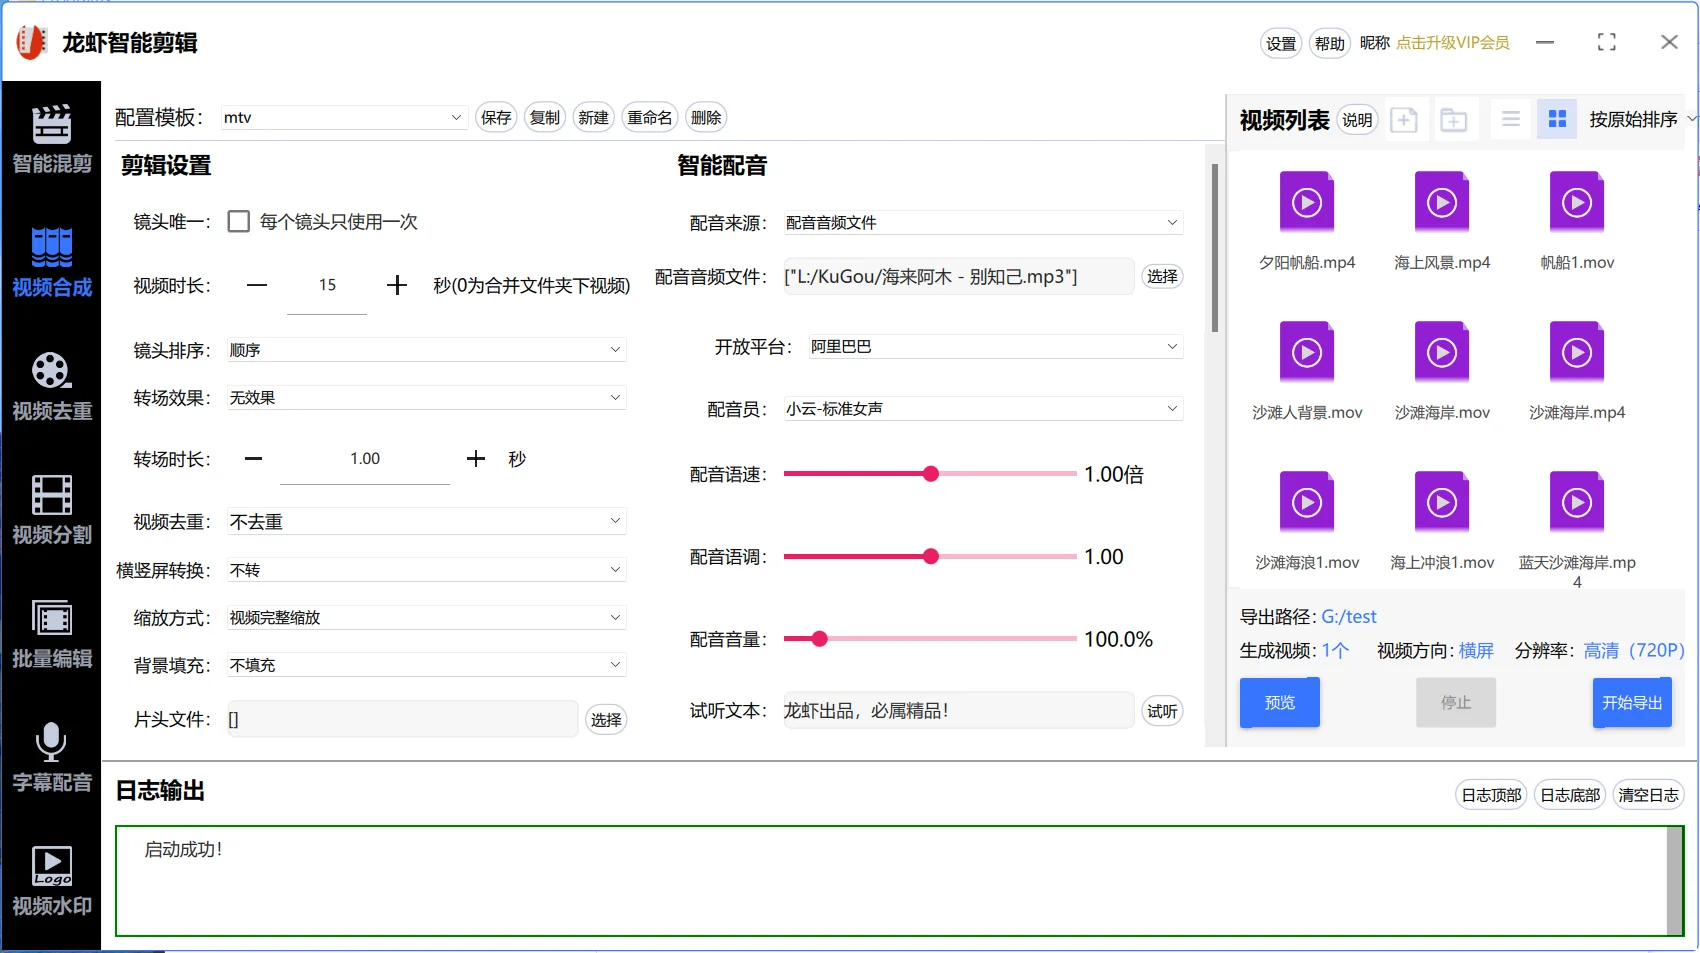
Task: Open the 配置模板 mtv dropdown
Action: tap(343, 117)
